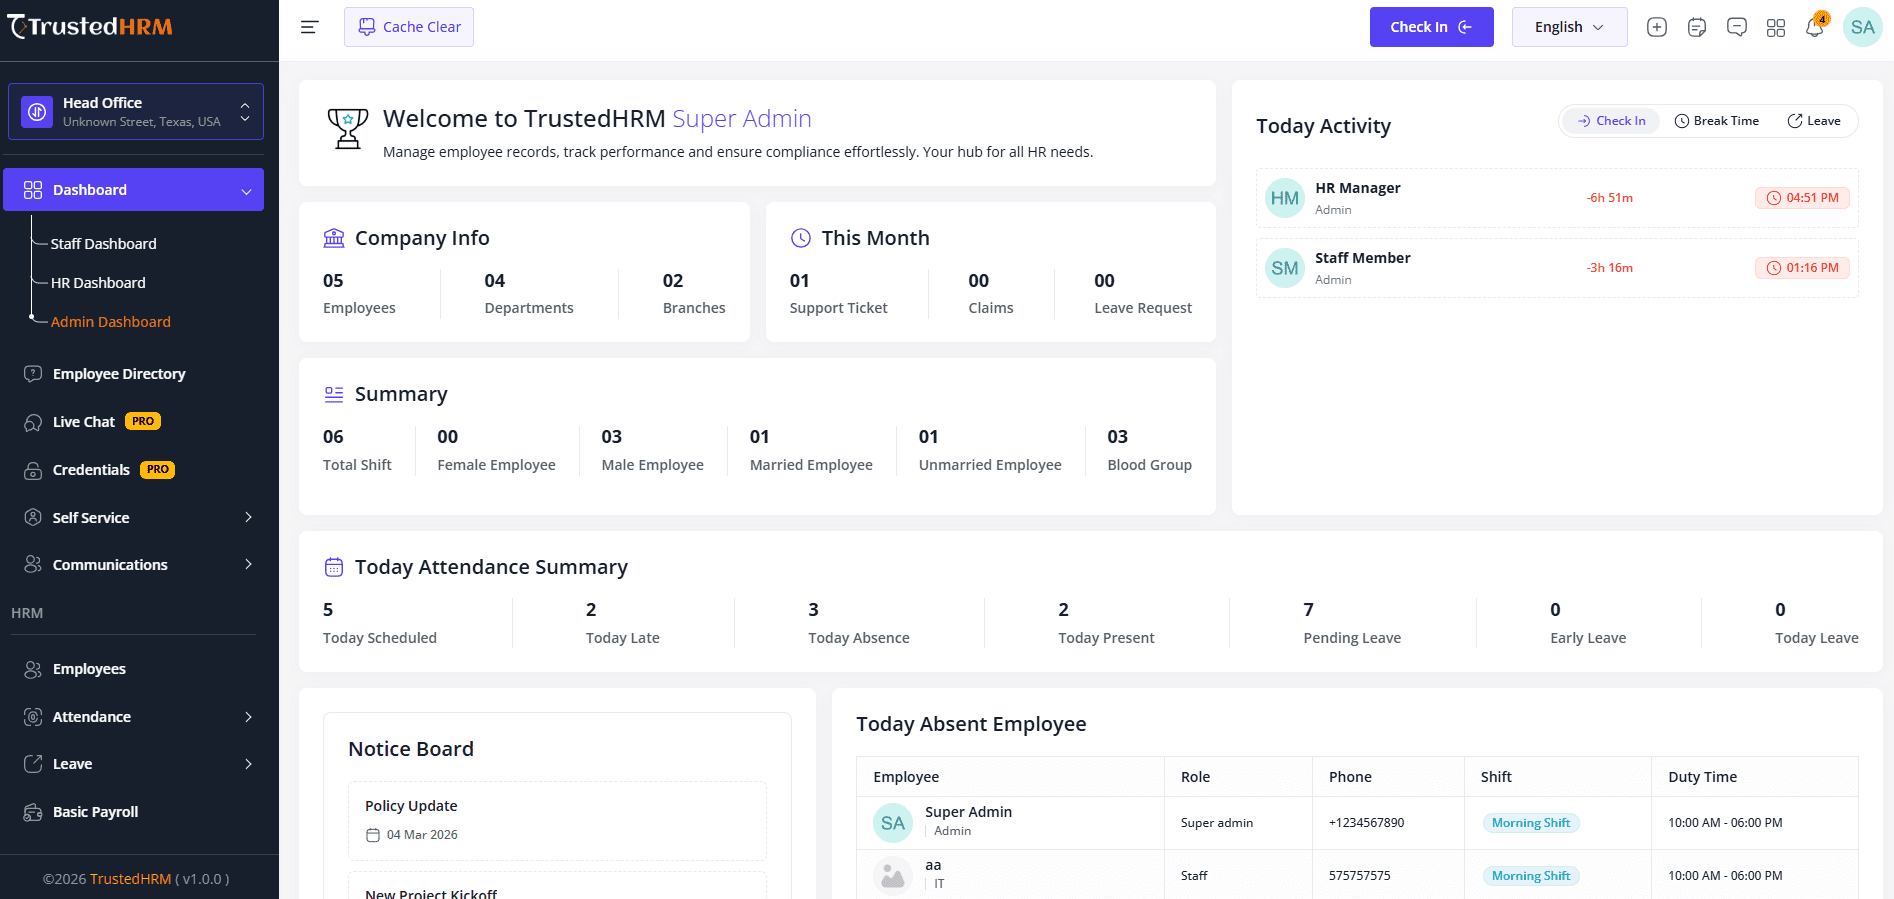Click the SM avatar for Staff Member
The image size is (1894, 899).
pos(1285,268)
